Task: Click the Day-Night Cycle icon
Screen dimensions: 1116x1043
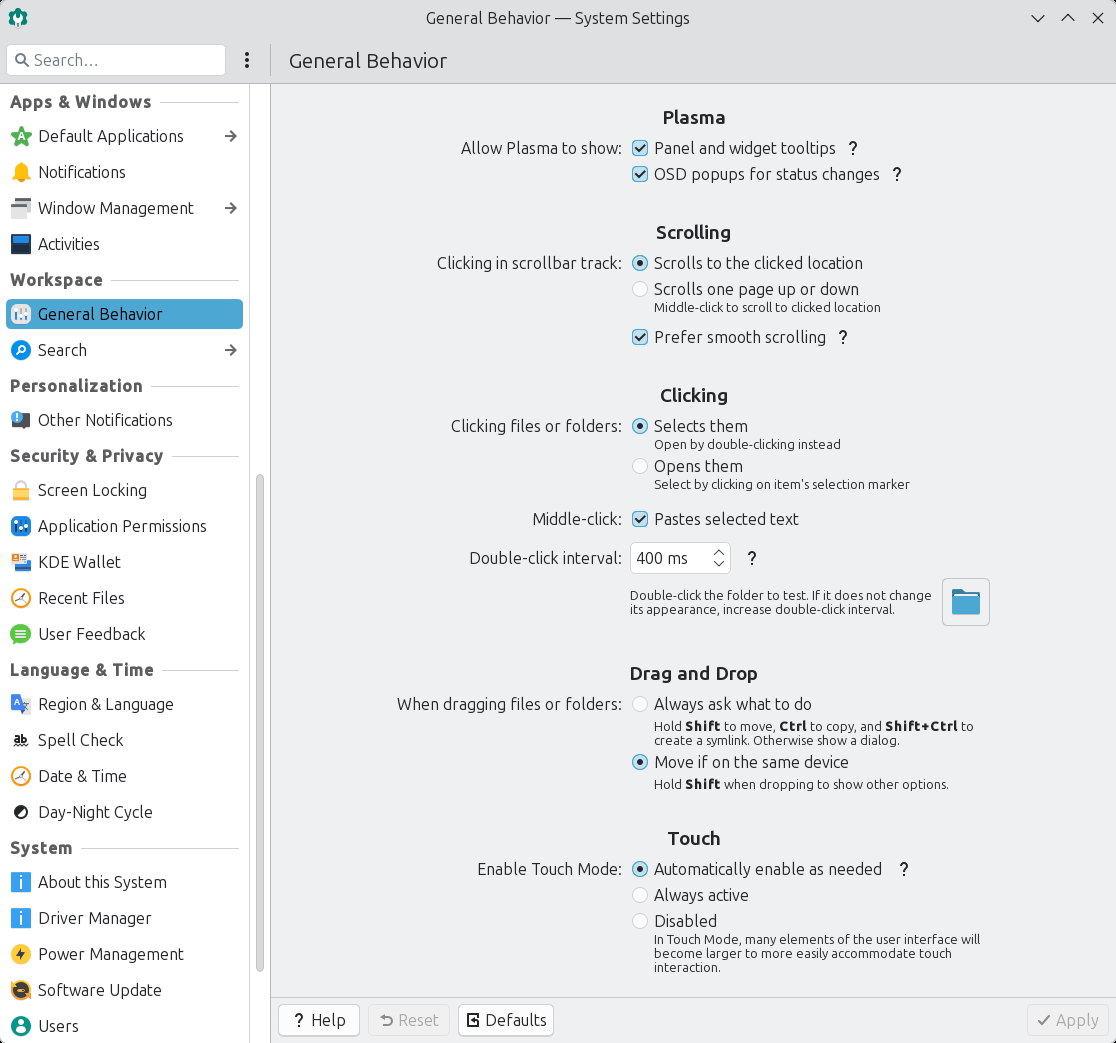Action: [x=21, y=812]
